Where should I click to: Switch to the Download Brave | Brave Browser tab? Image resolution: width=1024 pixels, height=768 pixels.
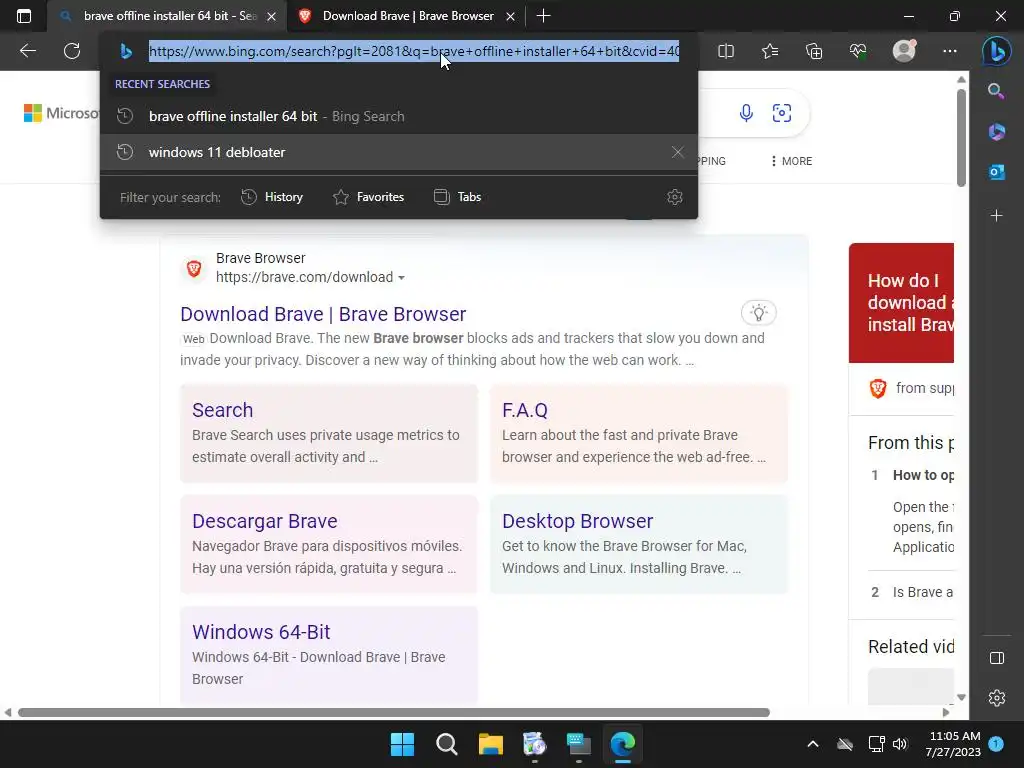[x=408, y=16]
